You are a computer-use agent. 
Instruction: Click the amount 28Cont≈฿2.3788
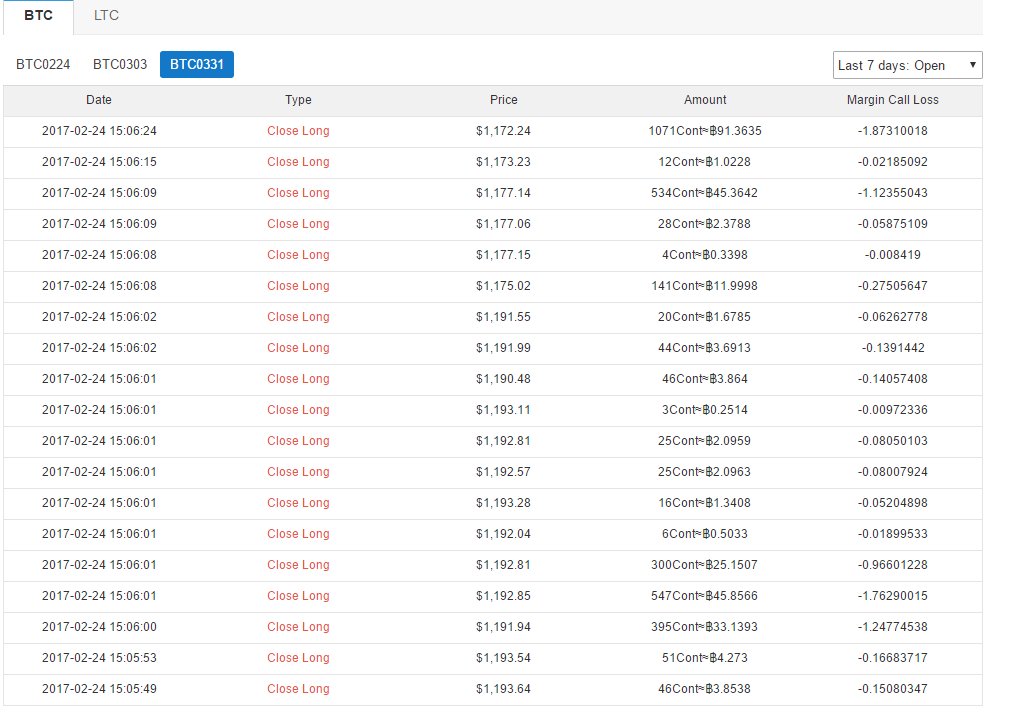(x=705, y=224)
